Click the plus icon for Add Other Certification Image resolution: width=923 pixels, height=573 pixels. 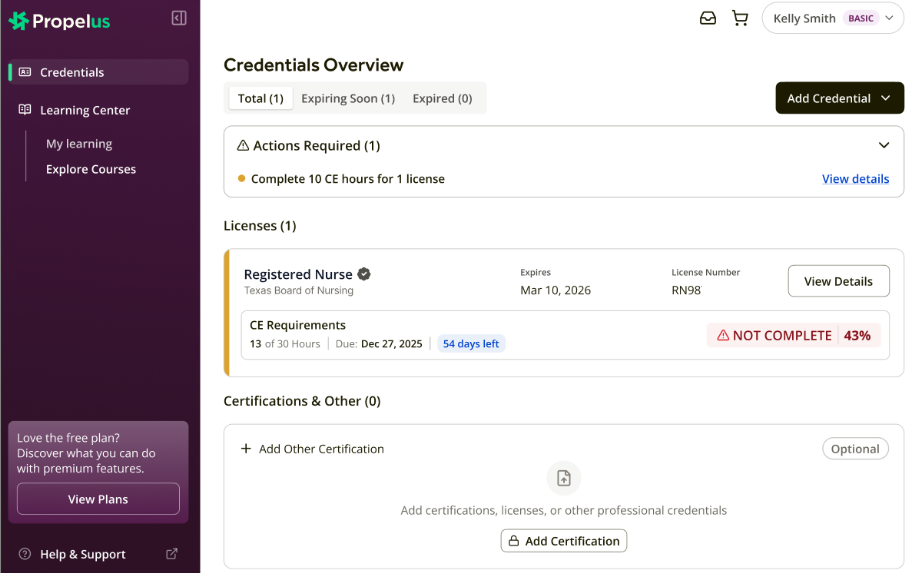[246, 449]
